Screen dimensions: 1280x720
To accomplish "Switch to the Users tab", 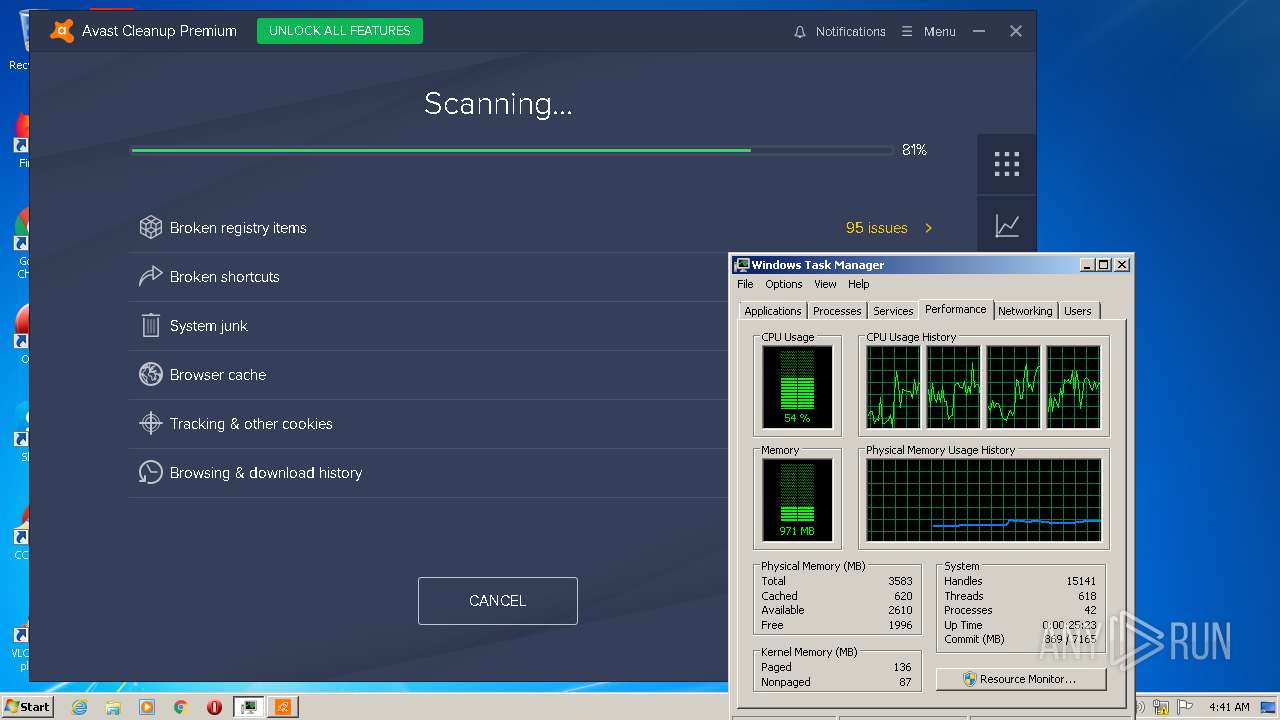I will click(x=1078, y=311).
